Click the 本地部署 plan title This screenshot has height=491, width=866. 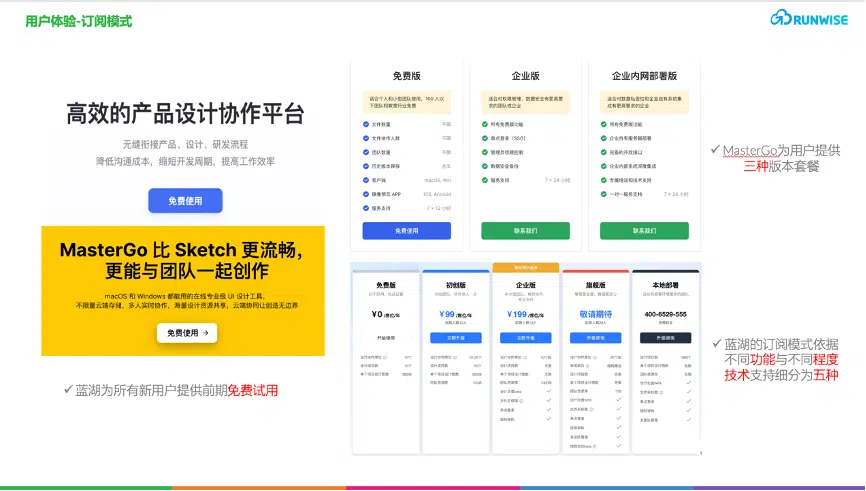[666, 285]
